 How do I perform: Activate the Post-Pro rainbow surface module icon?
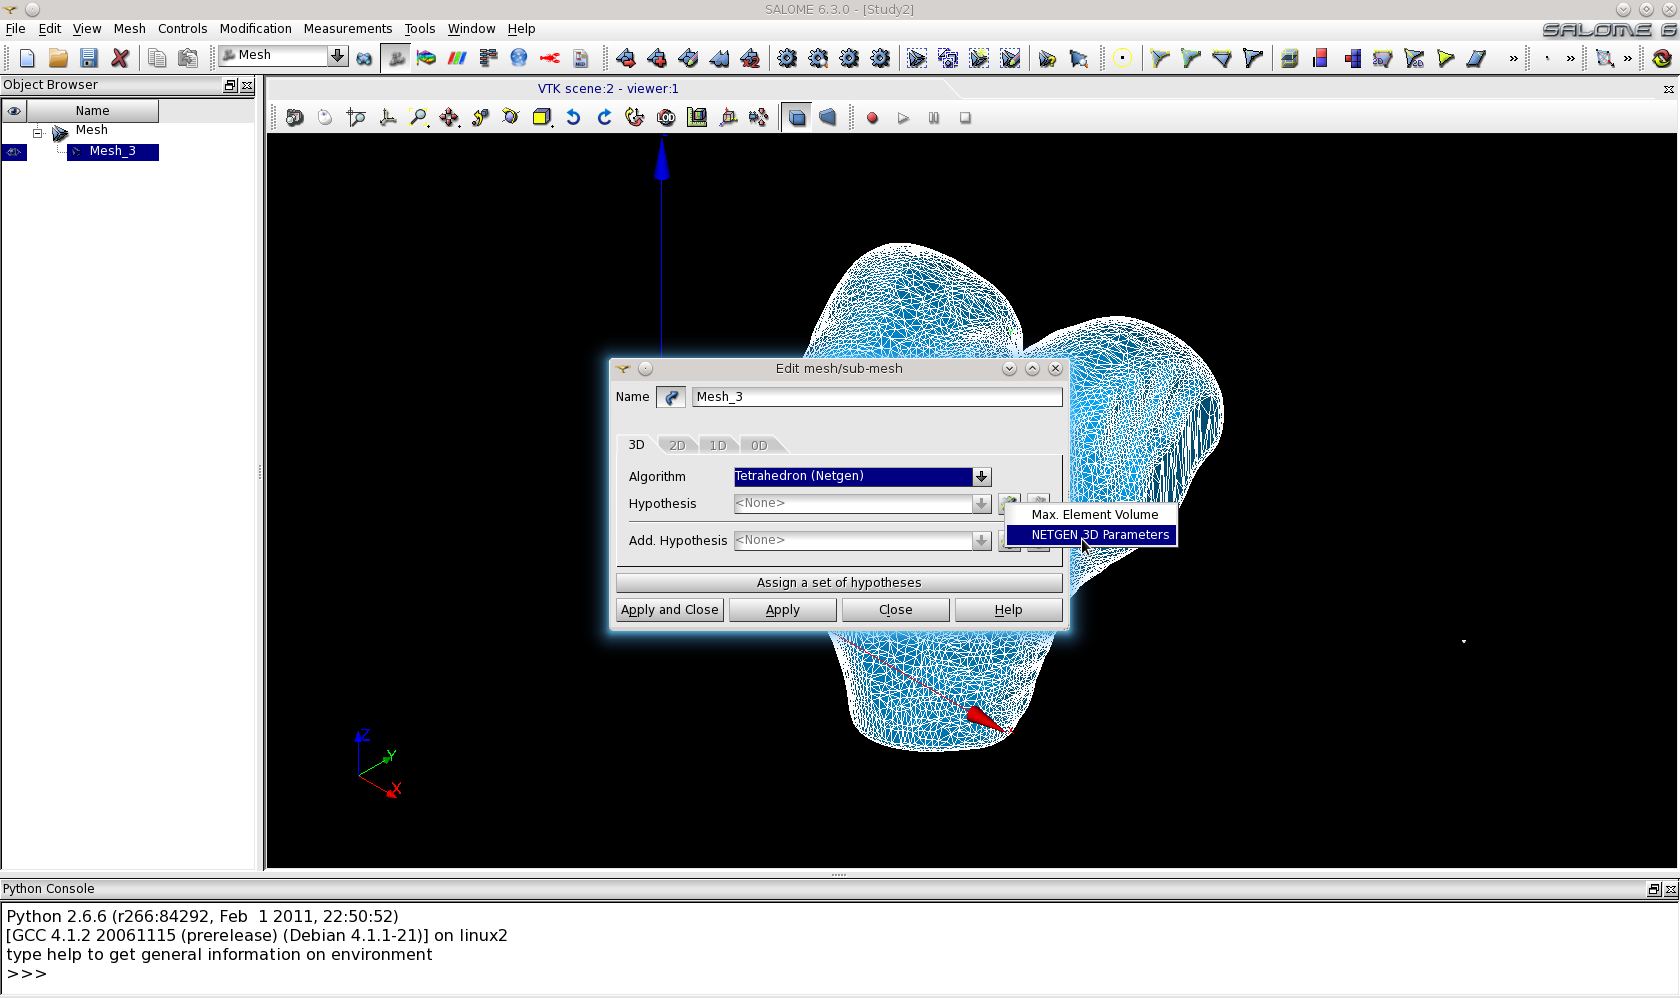click(427, 58)
